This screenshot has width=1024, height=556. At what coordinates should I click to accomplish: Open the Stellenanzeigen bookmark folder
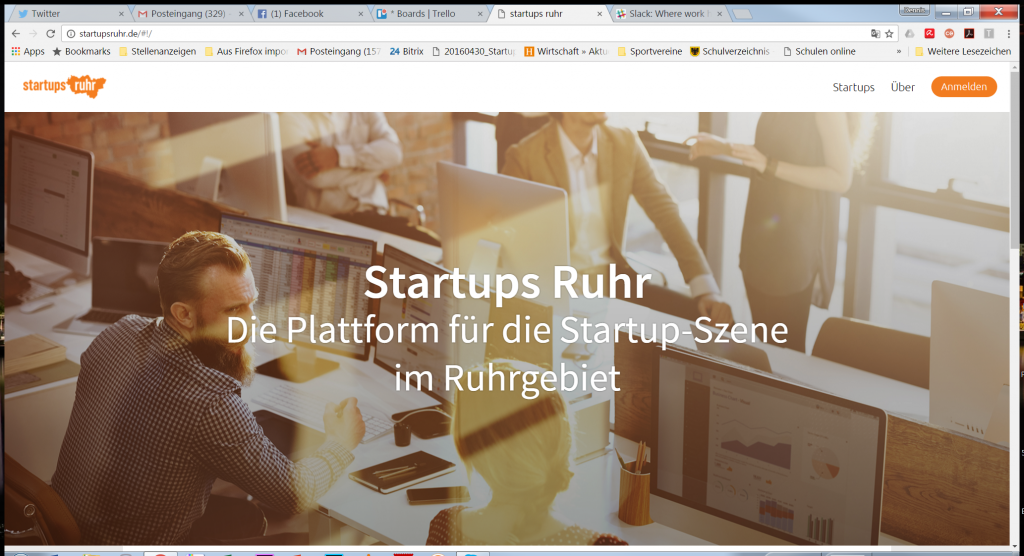click(157, 51)
